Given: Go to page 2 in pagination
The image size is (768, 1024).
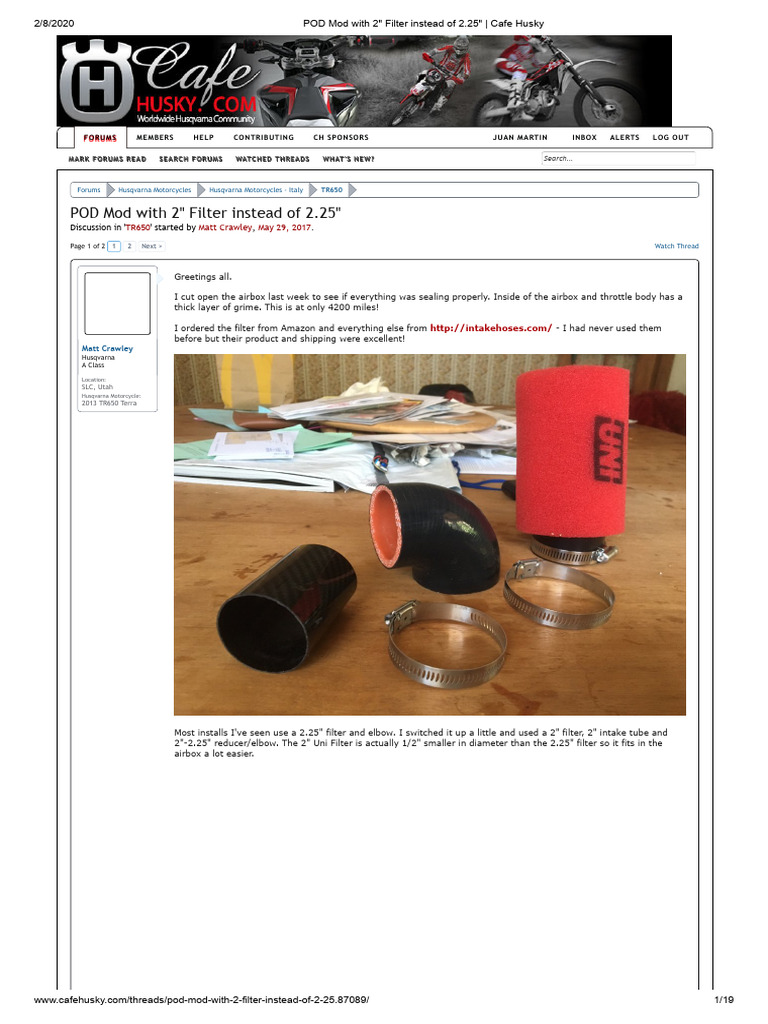Looking at the screenshot, I should (129, 246).
